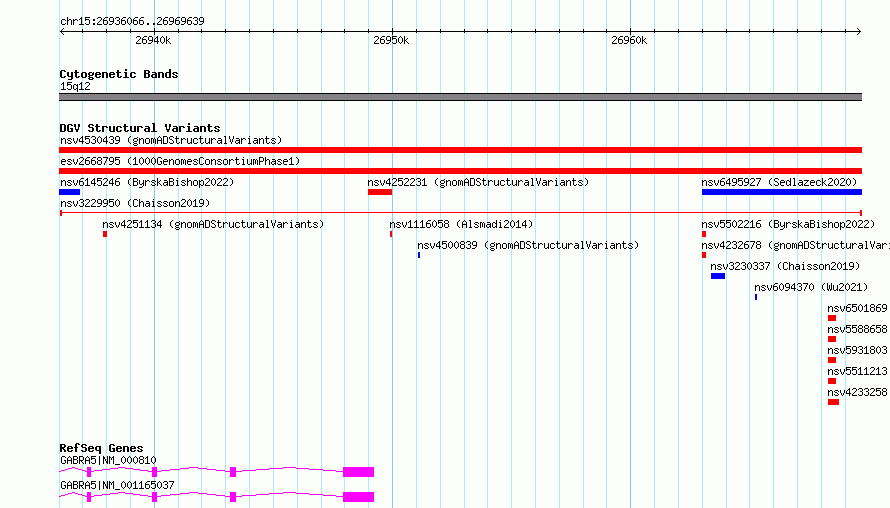
Task: Click the red bar under nsv4530439
Action: click(460, 150)
